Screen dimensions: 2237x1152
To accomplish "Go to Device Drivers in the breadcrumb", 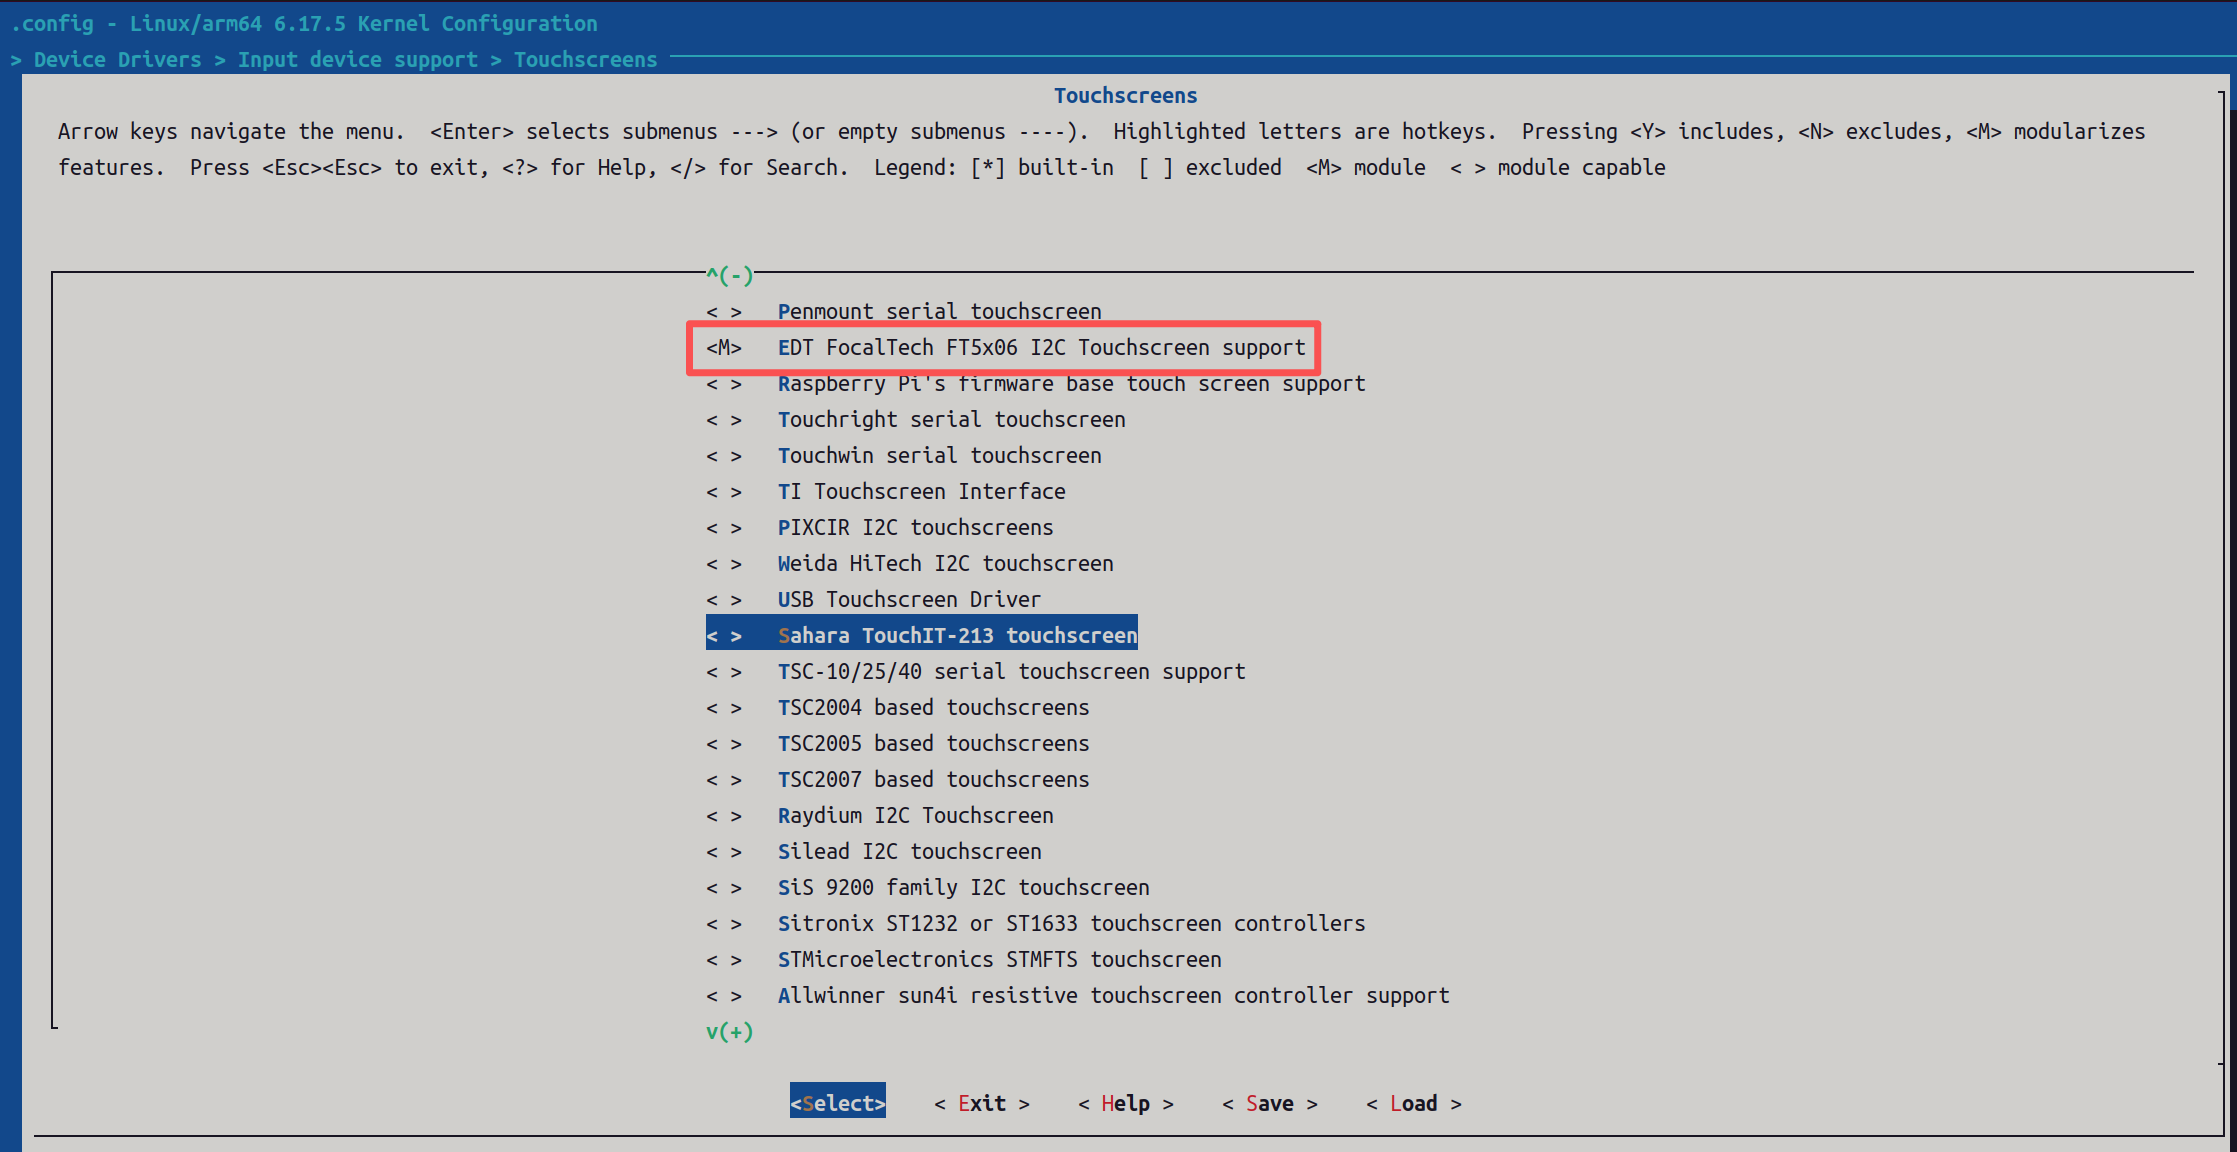I will pos(117,60).
